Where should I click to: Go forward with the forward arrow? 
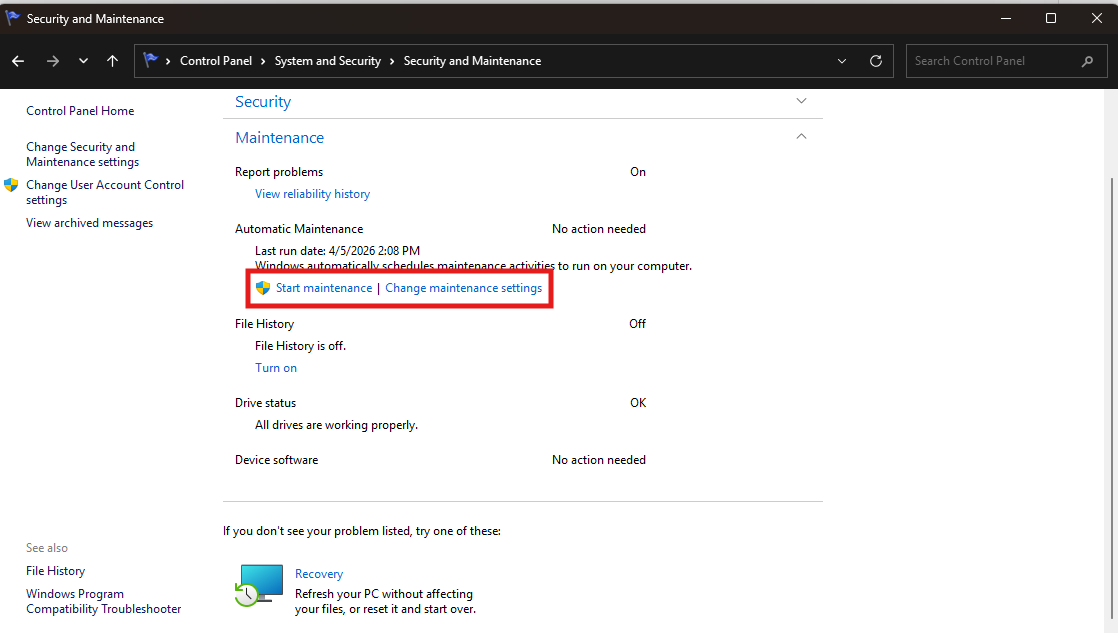pos(53,61)
